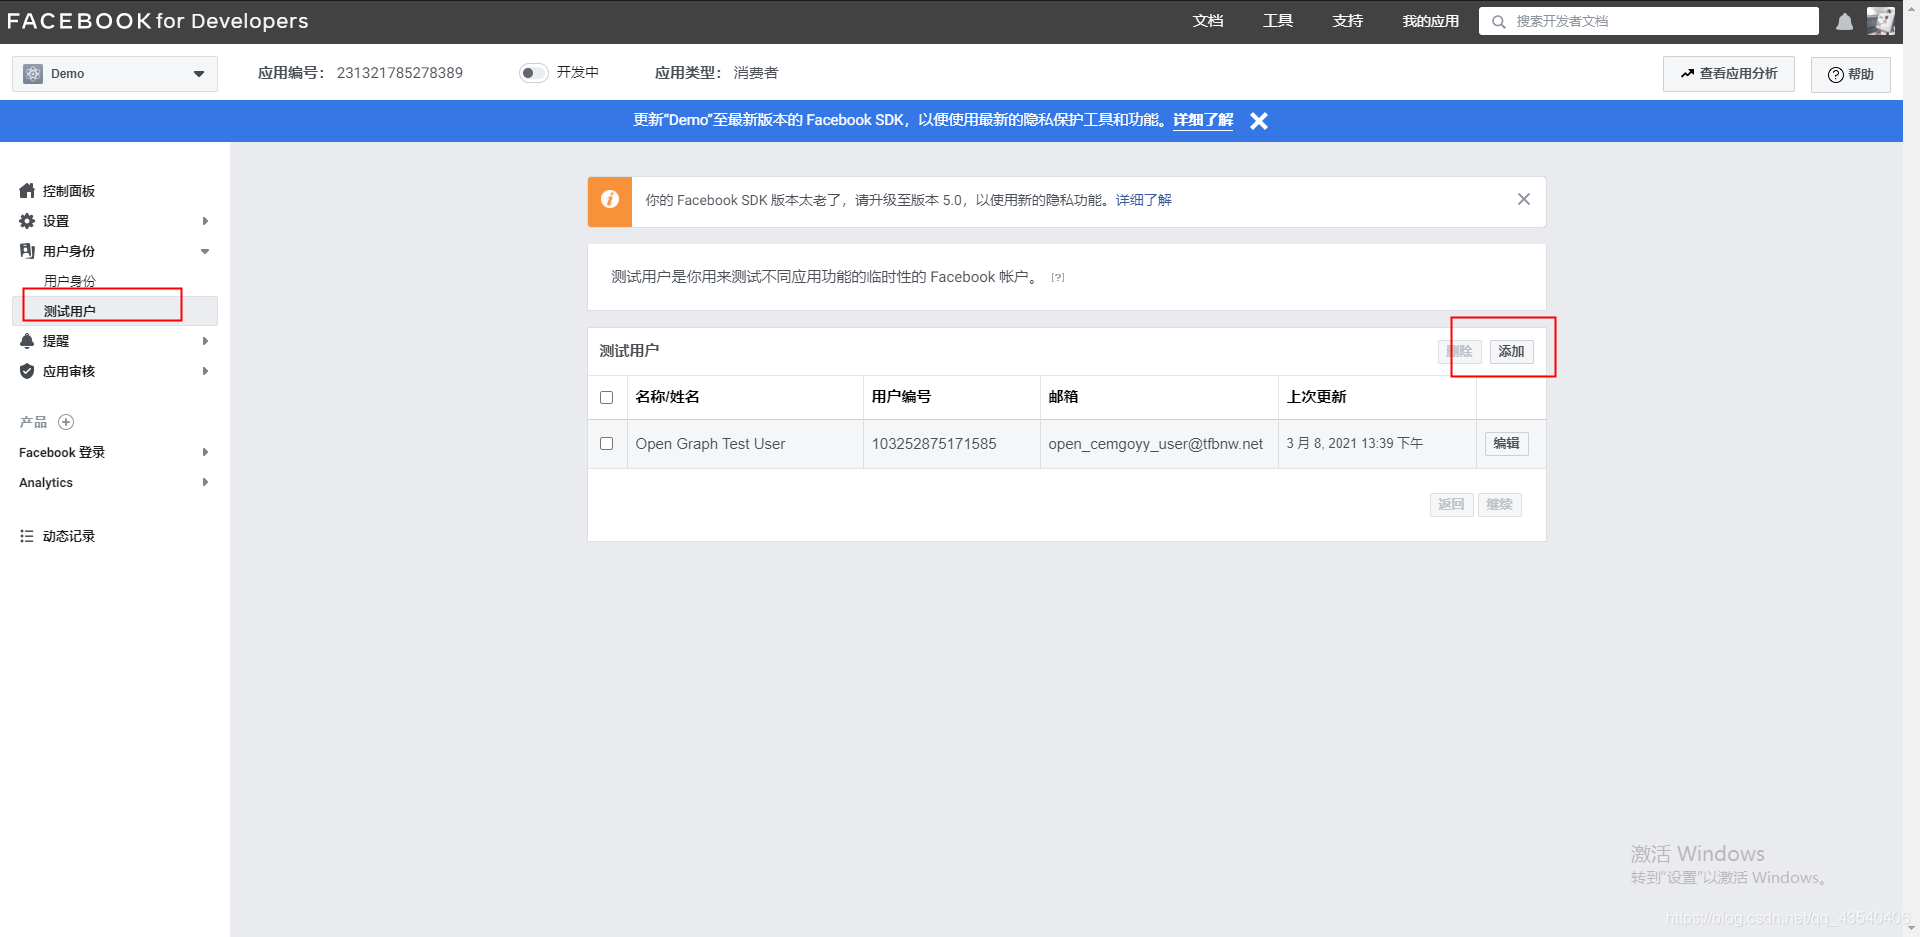Open the user profile avatar
This screenshot has height=937, width=1920.
[1880, 21]
